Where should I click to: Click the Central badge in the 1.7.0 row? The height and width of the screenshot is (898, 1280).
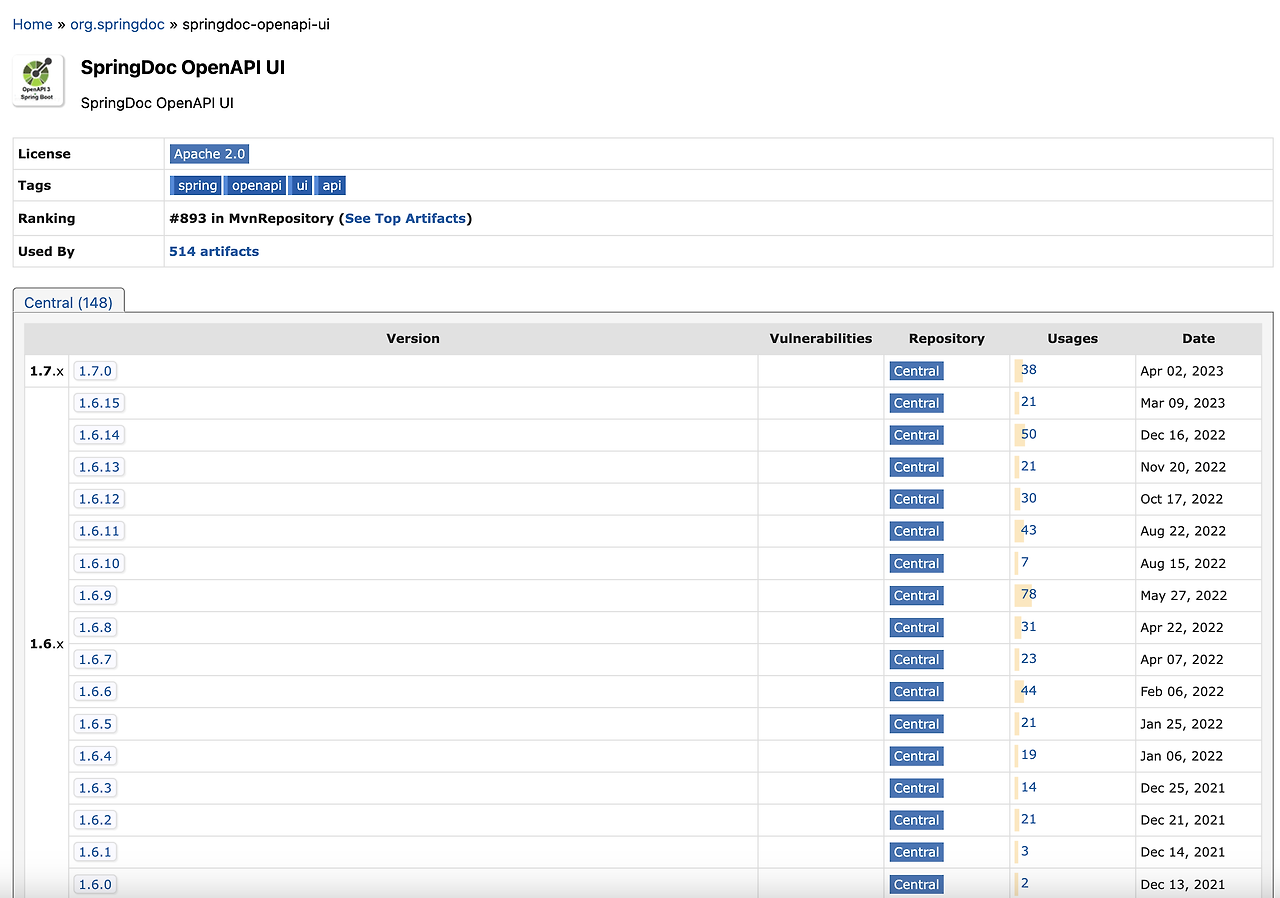click(x=917, y=371)
